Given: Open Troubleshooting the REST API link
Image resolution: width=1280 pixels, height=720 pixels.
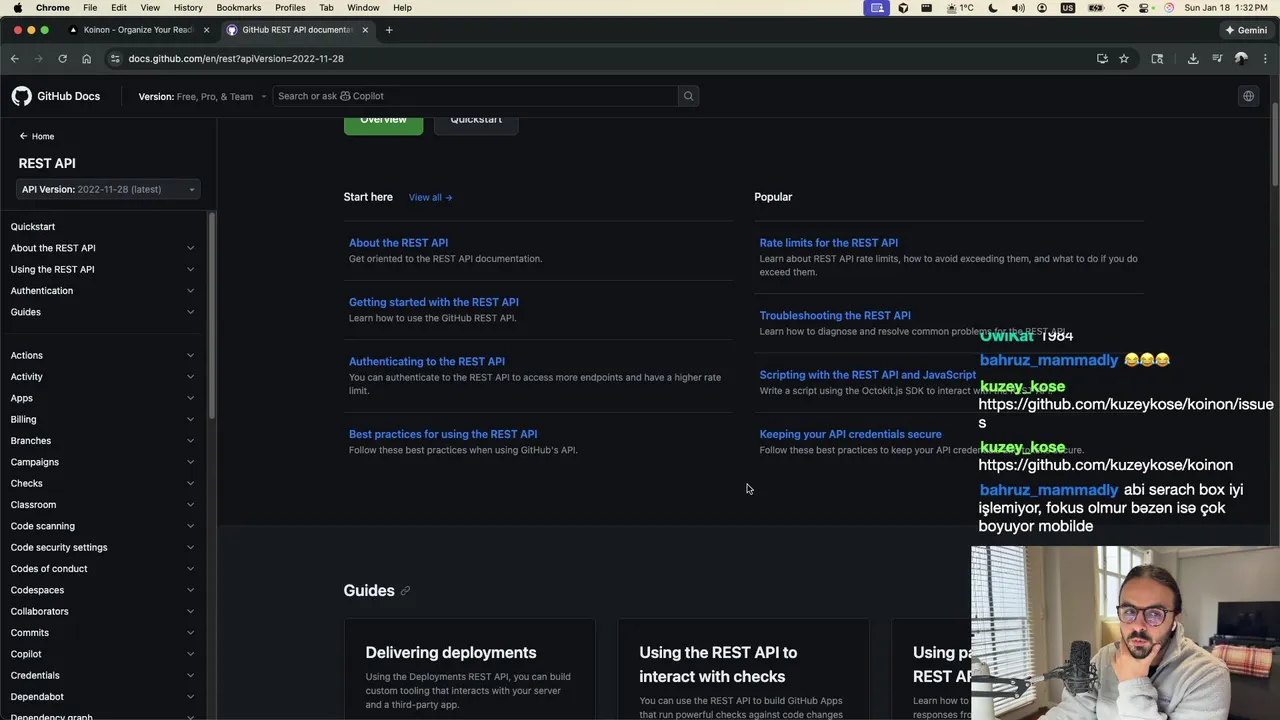Looking at the screenshot, I should click(835, 316).
